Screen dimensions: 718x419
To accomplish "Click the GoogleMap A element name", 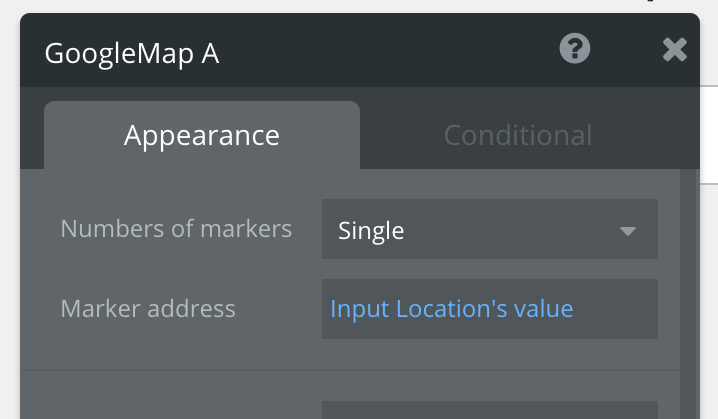I will (131, 53).
